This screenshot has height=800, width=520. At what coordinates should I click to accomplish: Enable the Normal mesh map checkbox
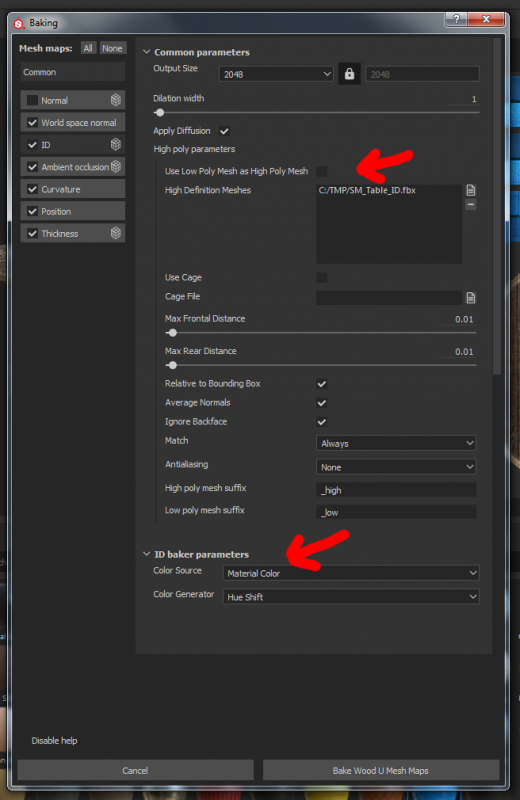(x=32, y=101)
